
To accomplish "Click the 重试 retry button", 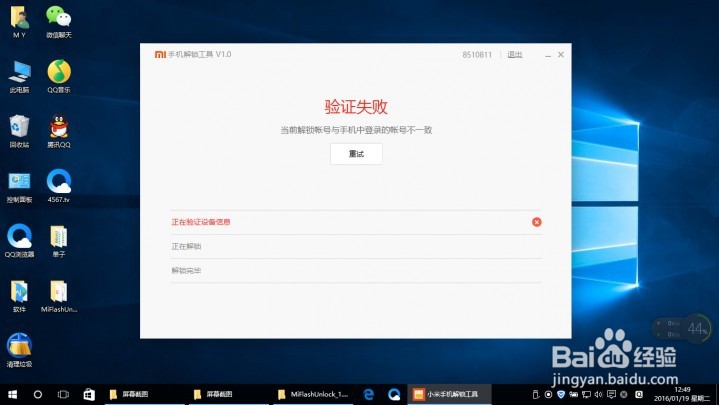I will [356, 154].
